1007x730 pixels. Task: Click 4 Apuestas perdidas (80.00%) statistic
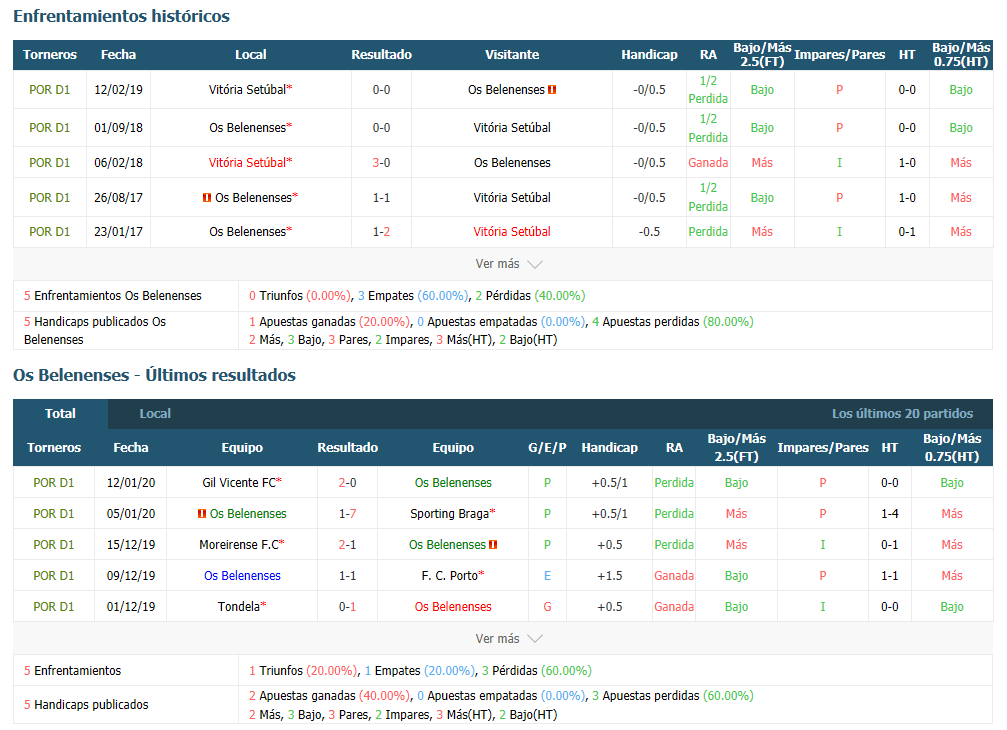[672, 322]
